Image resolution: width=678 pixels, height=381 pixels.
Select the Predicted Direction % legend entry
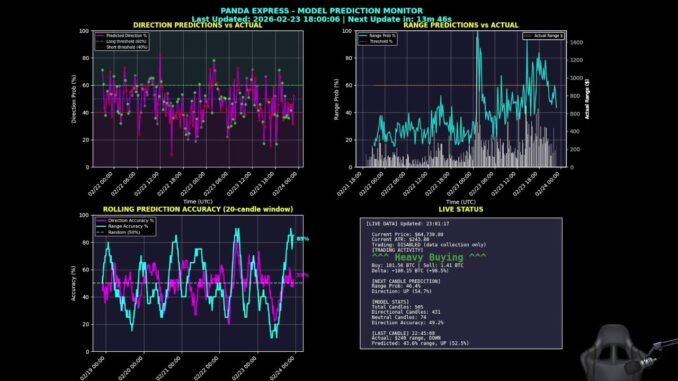coord(122,35)
